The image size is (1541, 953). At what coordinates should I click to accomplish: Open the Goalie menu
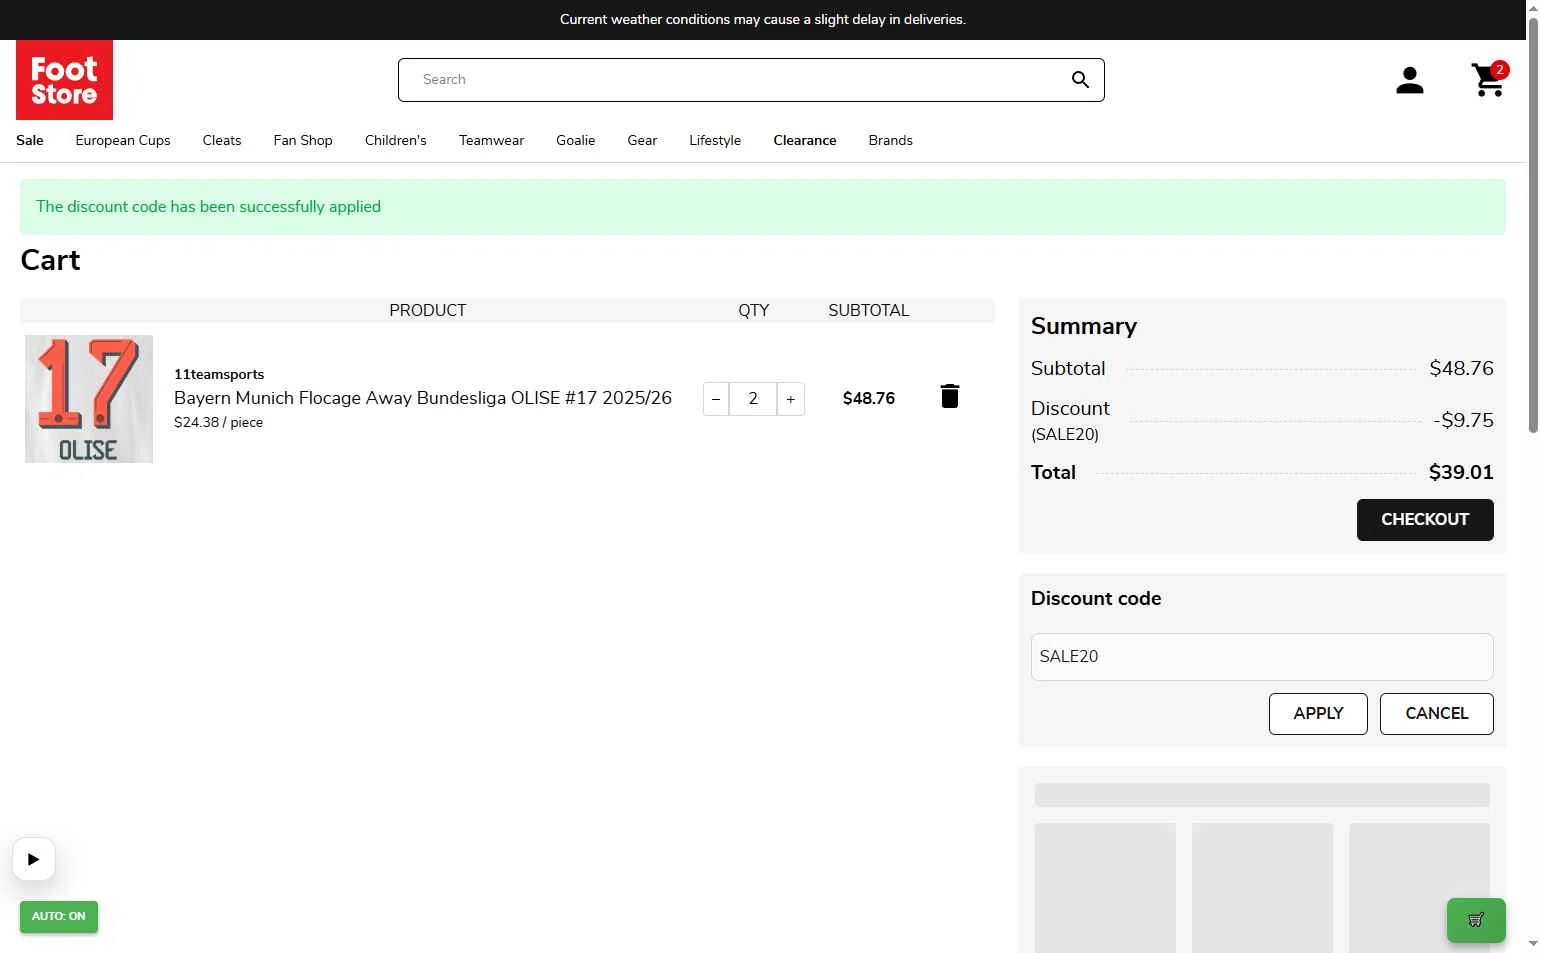click(576, 140)
